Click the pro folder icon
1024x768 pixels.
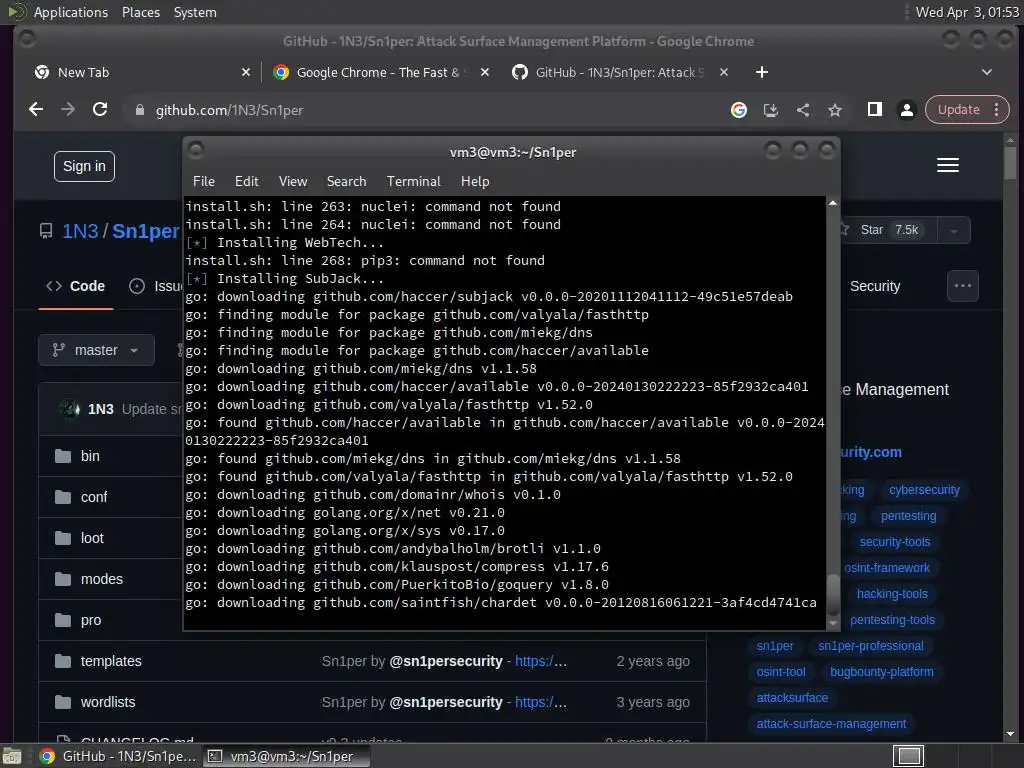[63, 620]
